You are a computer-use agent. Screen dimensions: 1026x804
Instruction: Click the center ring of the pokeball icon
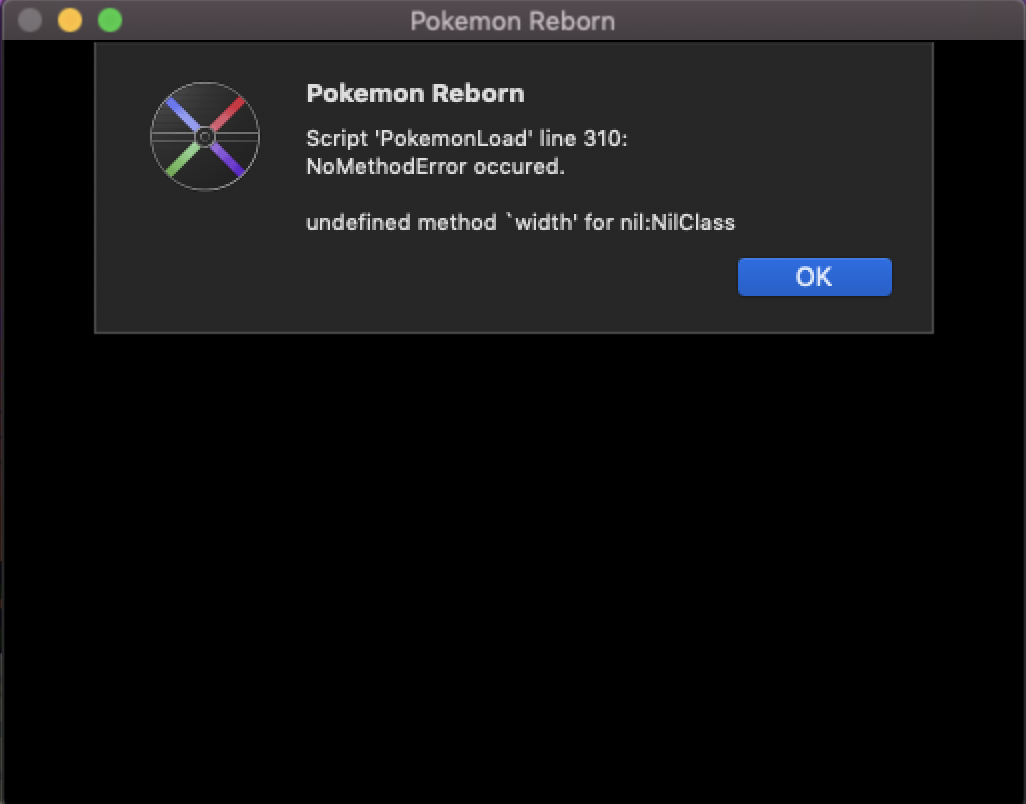point(205,137)
